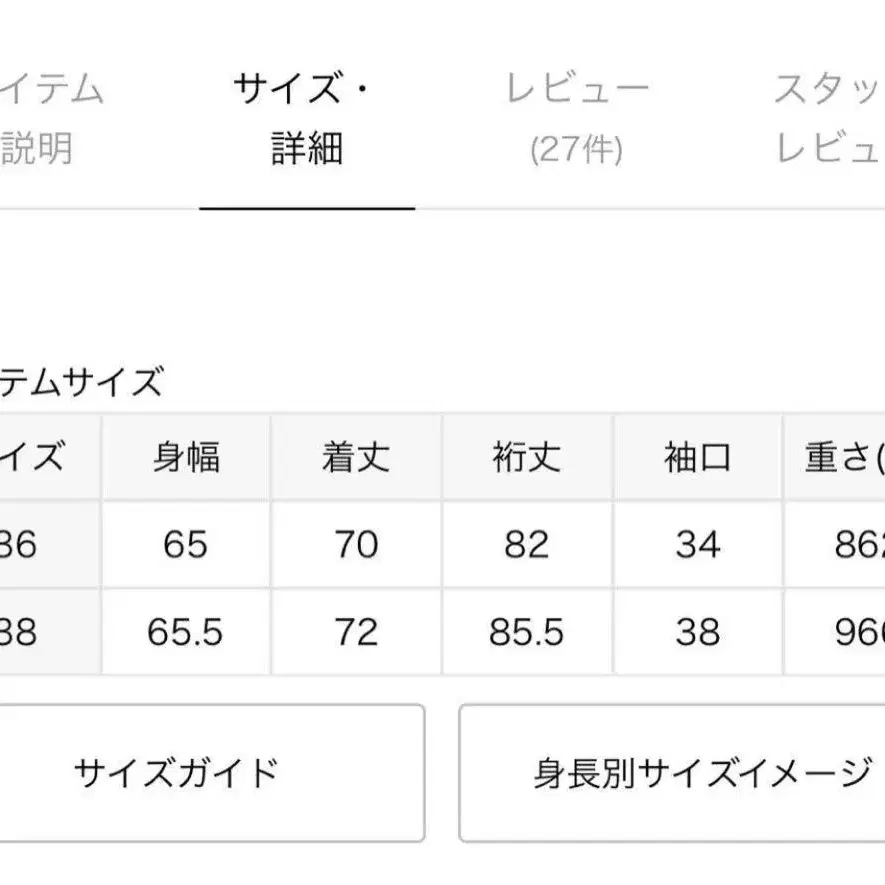Click the 袖口 column header
Viewport: 885px width, 885px height.
[x=698, y=458]
